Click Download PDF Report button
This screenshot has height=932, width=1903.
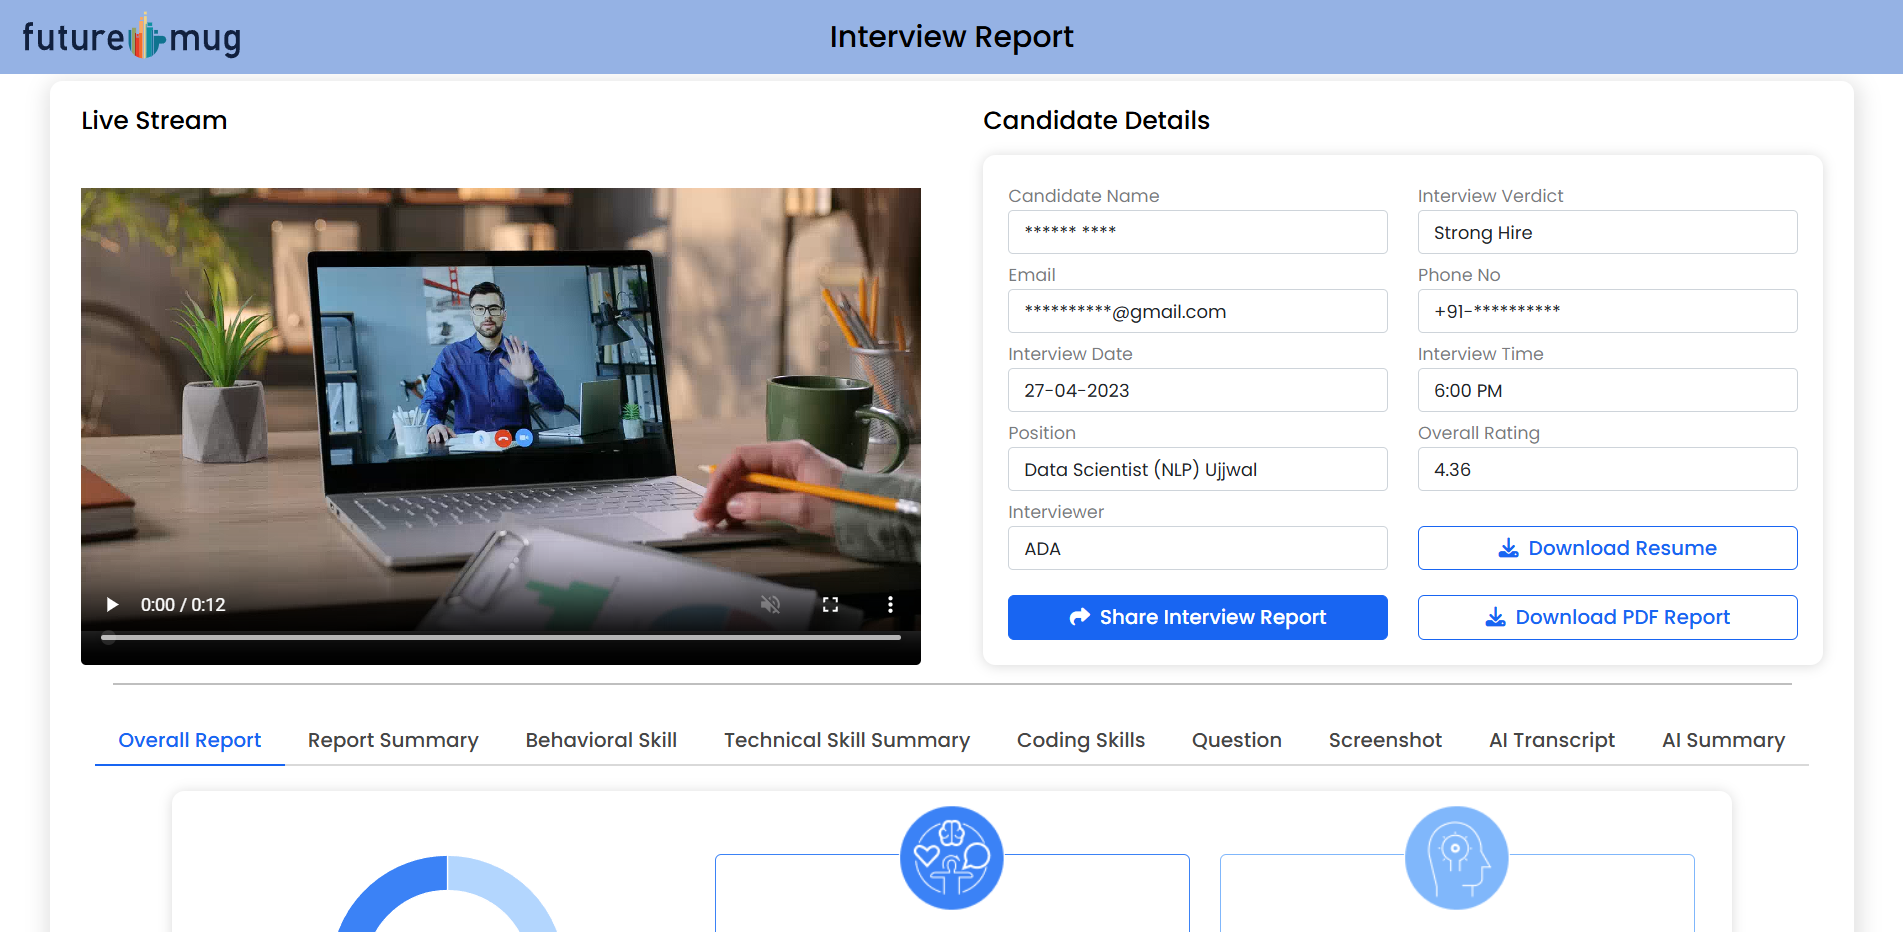(x=1607, y=617)
